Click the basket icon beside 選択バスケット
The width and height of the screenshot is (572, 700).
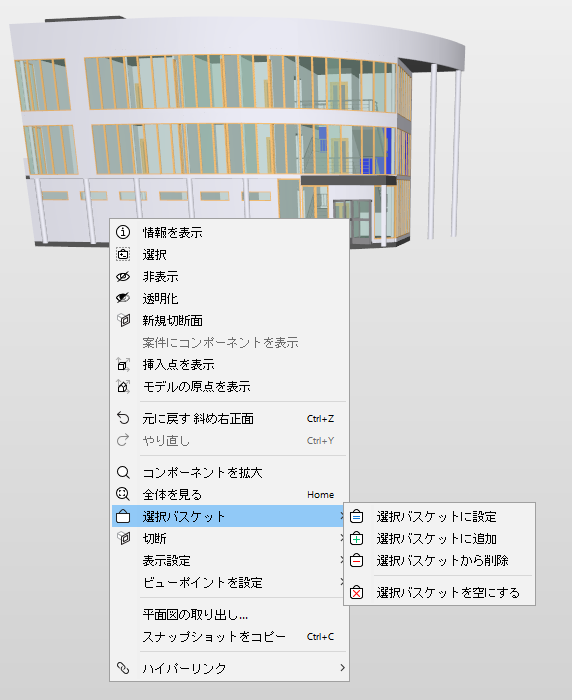coord(123,517)
